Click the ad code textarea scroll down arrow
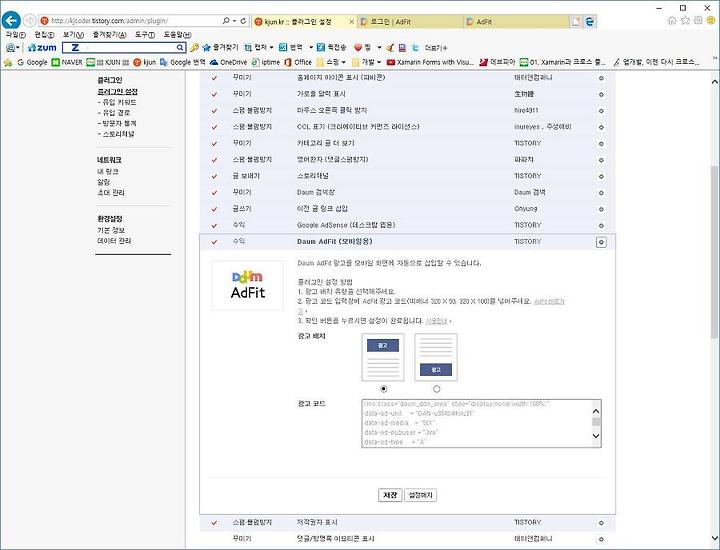Screen dimensions: 720x550 point(596,436)
